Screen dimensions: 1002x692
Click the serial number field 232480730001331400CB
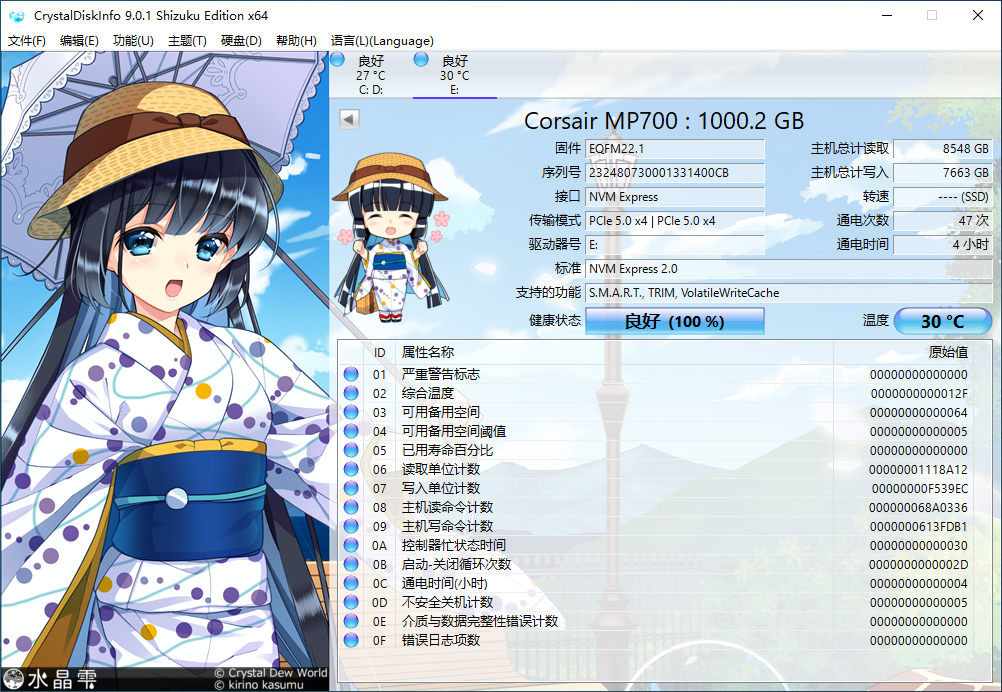pos(675,173)
